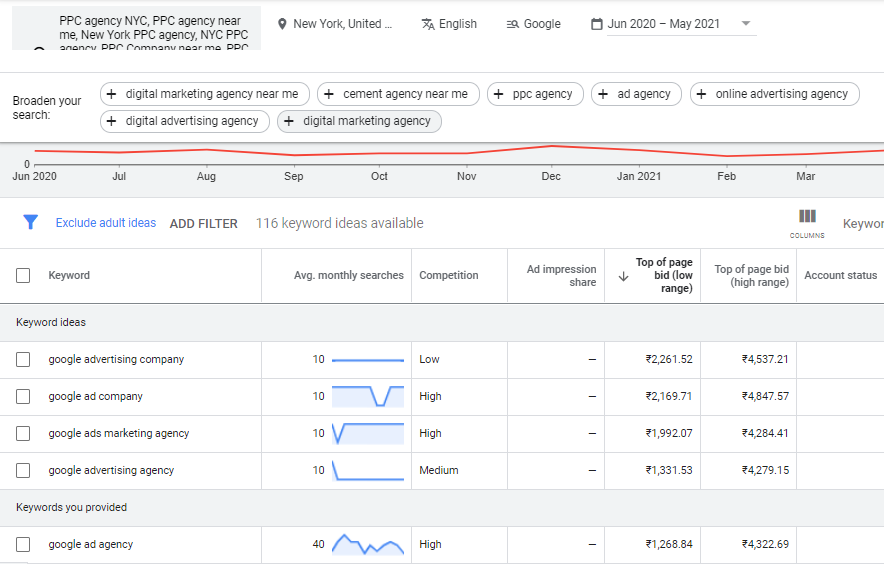The image size is (884, 564).
Task: Sort by the Competition column header
Action: click(448, 276)
